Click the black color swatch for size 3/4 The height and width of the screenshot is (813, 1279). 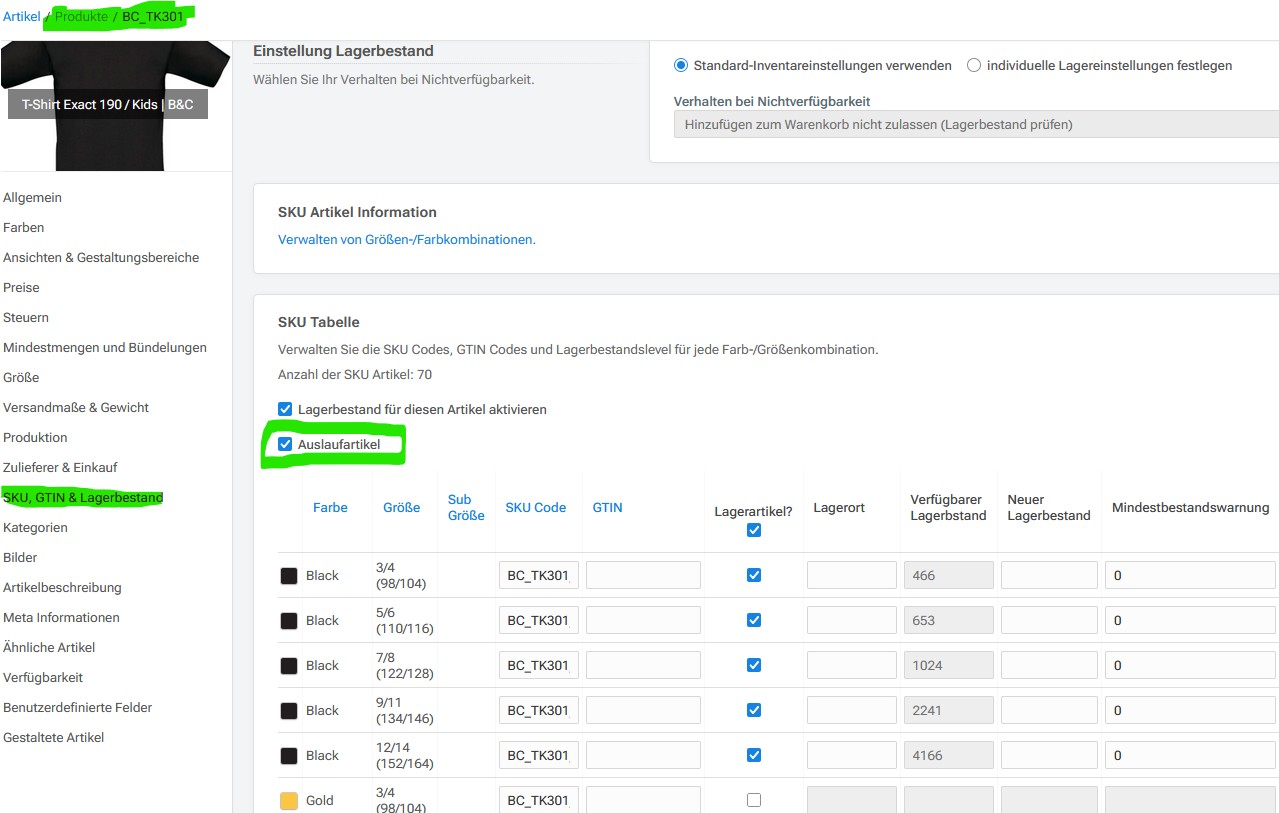(x=289, y=576)
